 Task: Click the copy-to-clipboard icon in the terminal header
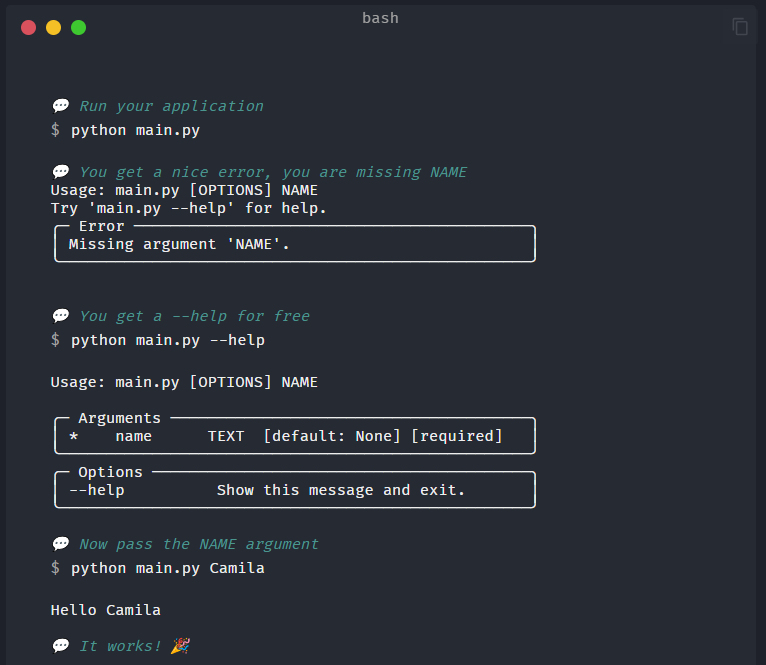(740, 27)
